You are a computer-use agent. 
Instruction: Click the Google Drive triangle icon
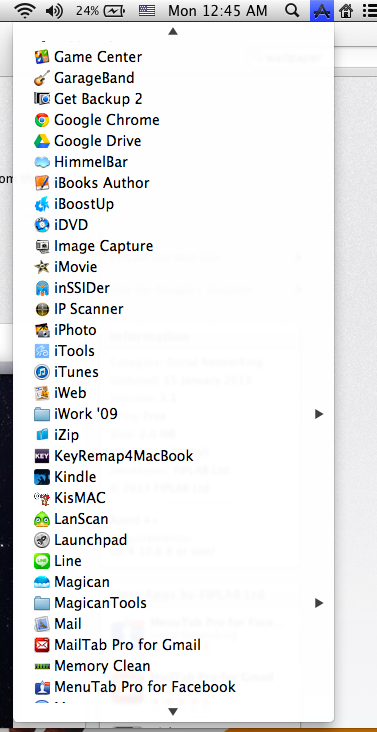(42, 141)
